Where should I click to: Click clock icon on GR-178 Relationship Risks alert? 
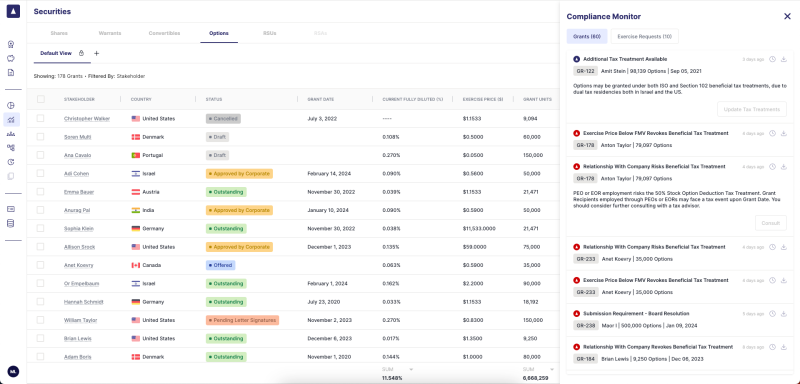coord(772,167)
